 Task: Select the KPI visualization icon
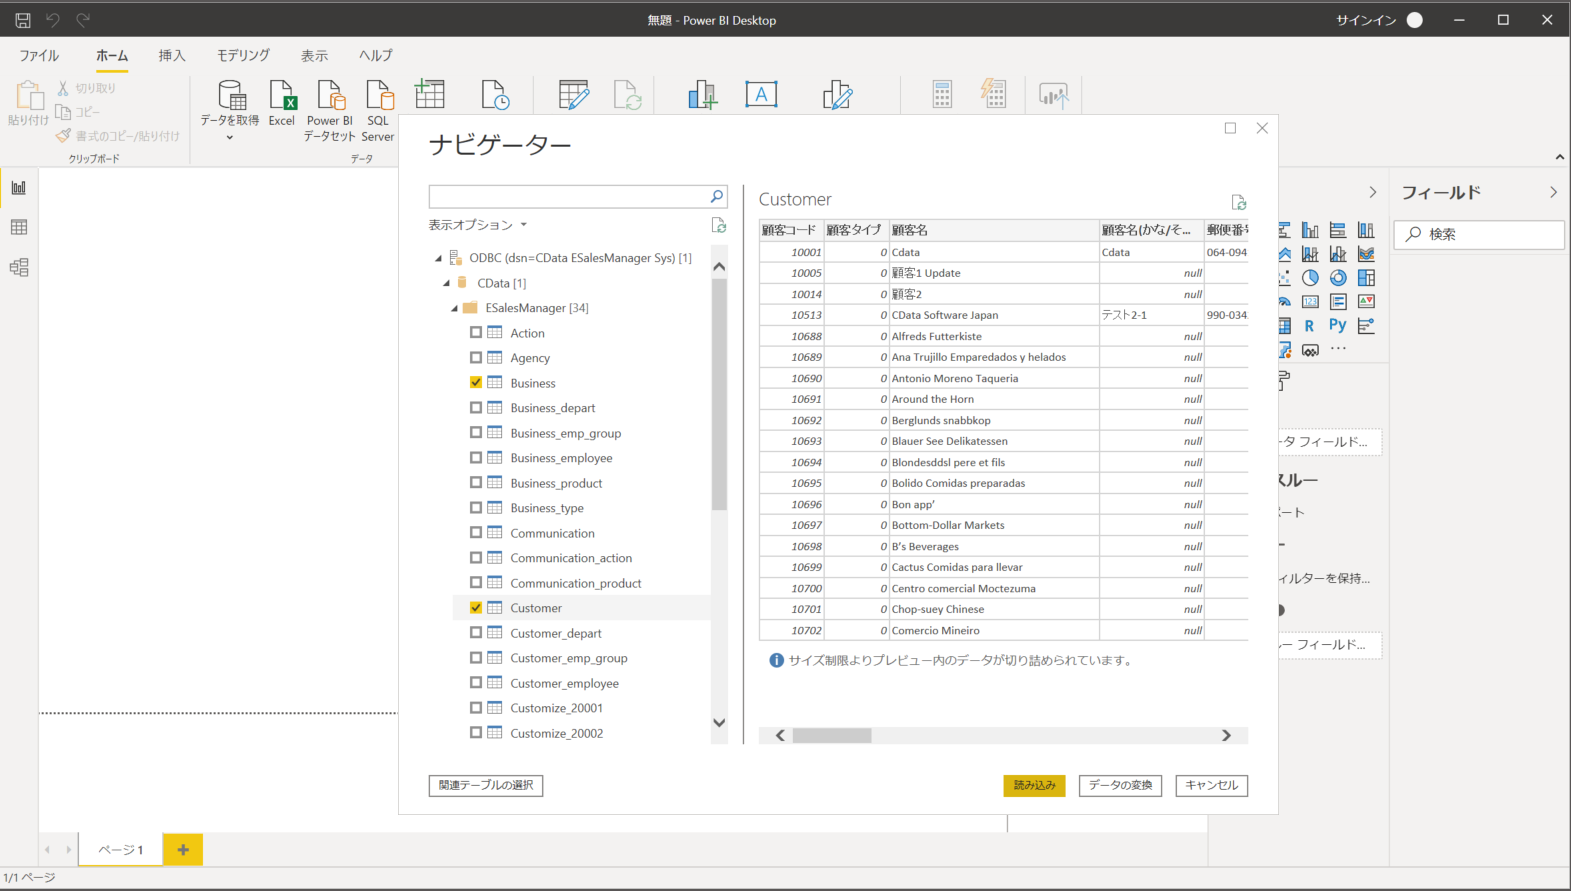click(1366, 302)
